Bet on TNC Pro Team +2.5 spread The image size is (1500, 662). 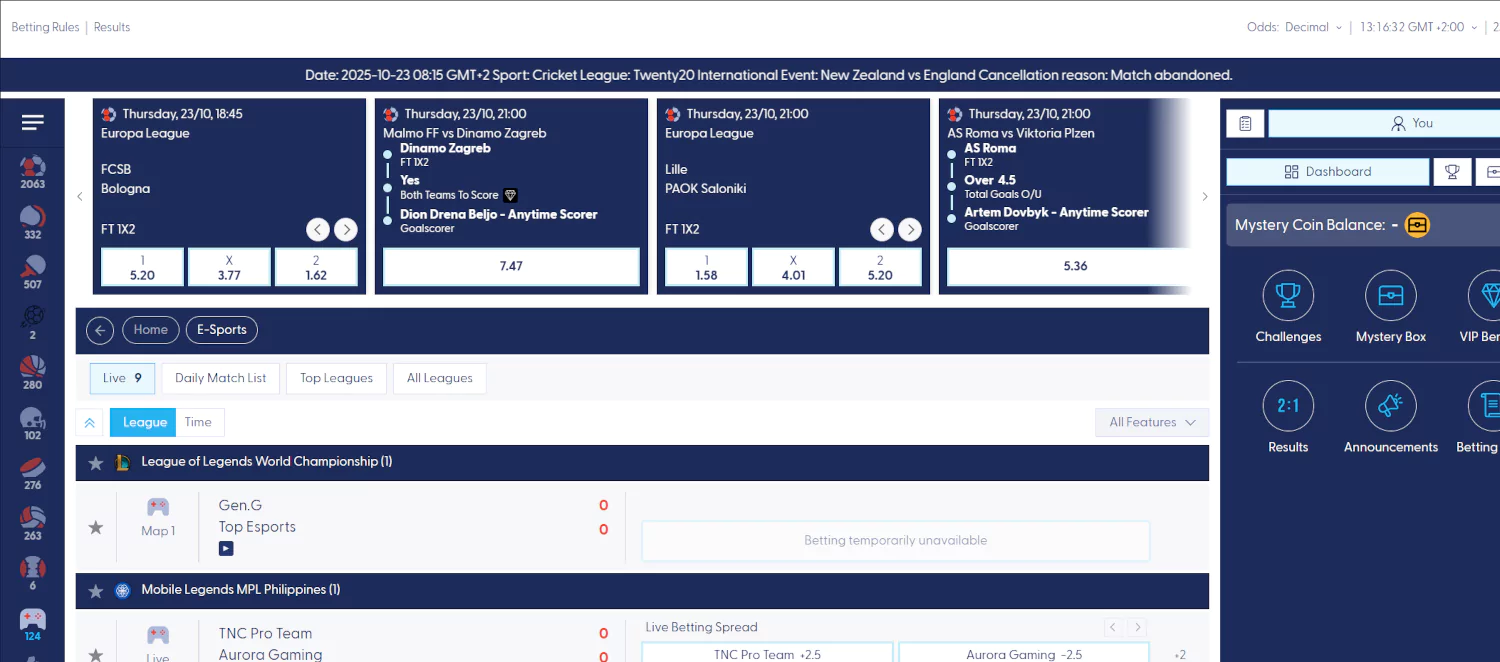767,653
